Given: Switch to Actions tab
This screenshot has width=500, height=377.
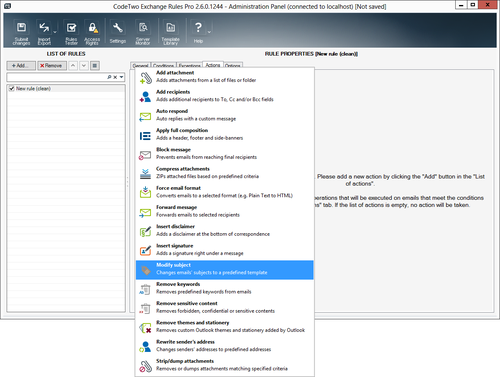Looking at the screenshot, I should (x=213, y=65).
